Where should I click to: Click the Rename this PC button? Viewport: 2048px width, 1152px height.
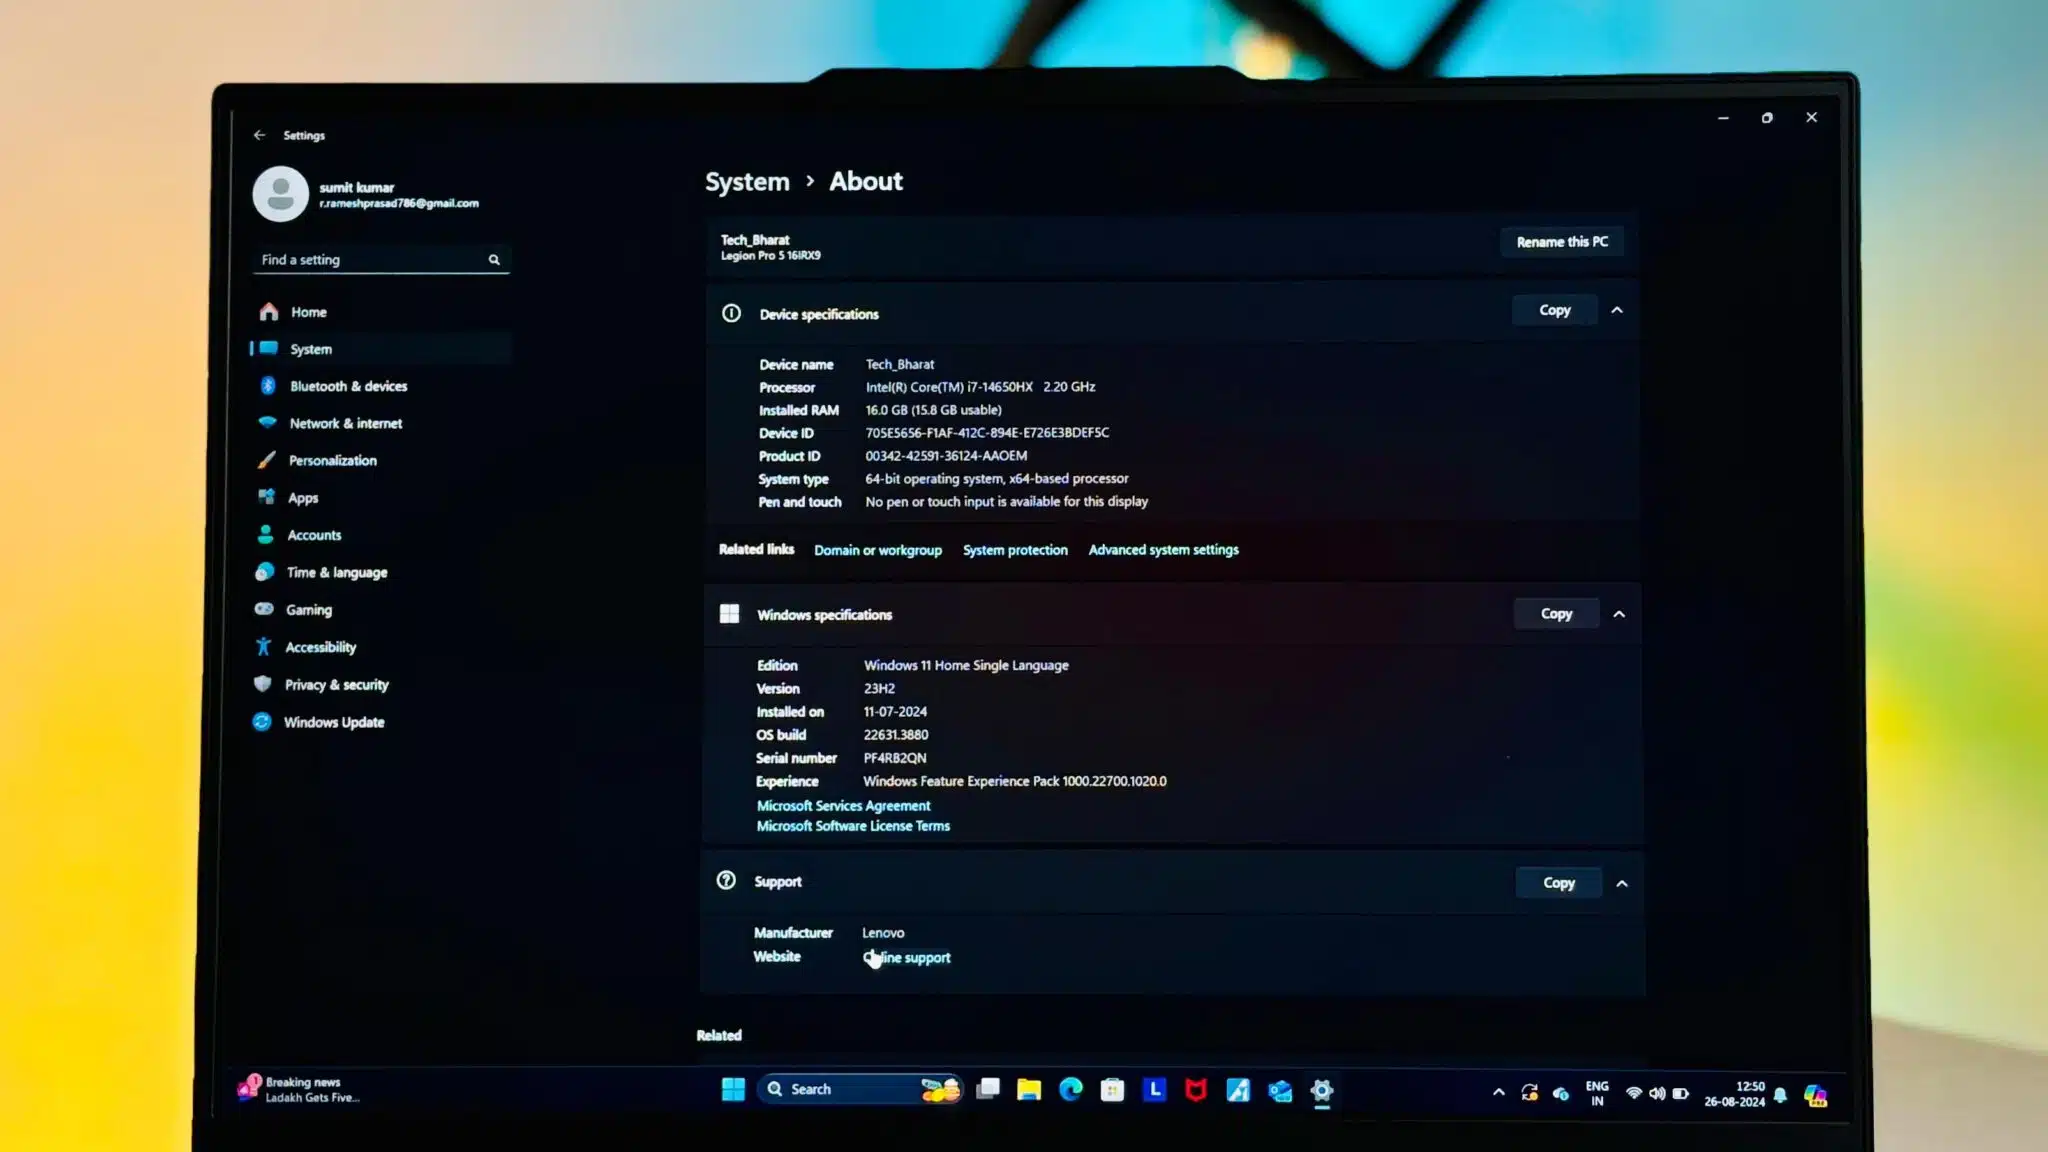coord(1562,241)
